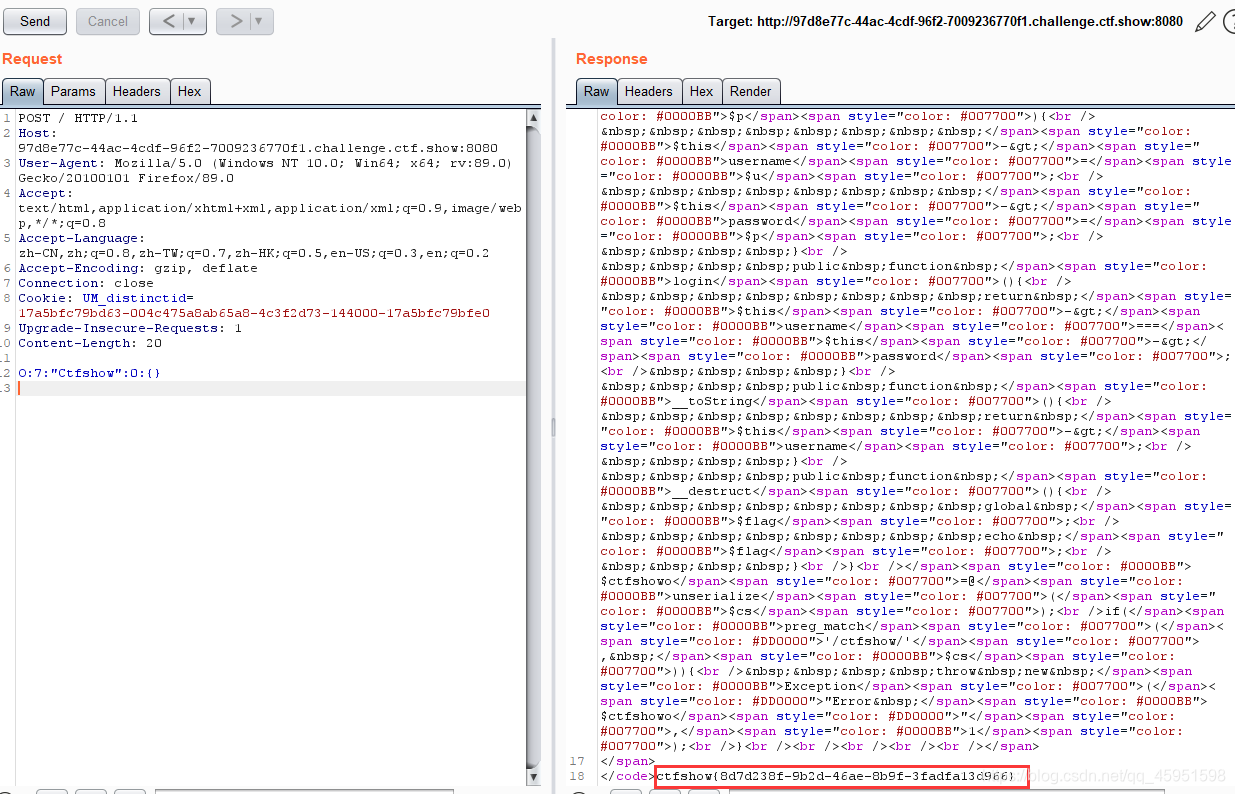1235x794 pixels.
Task: Click the Send request button
Action: (x=35, y=21)
